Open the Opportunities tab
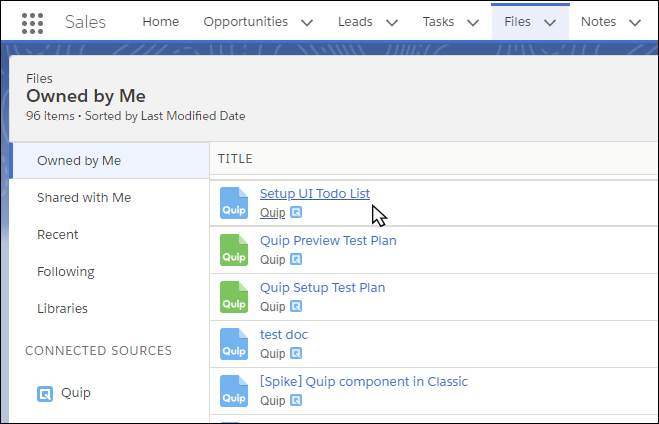 point(246,22)
